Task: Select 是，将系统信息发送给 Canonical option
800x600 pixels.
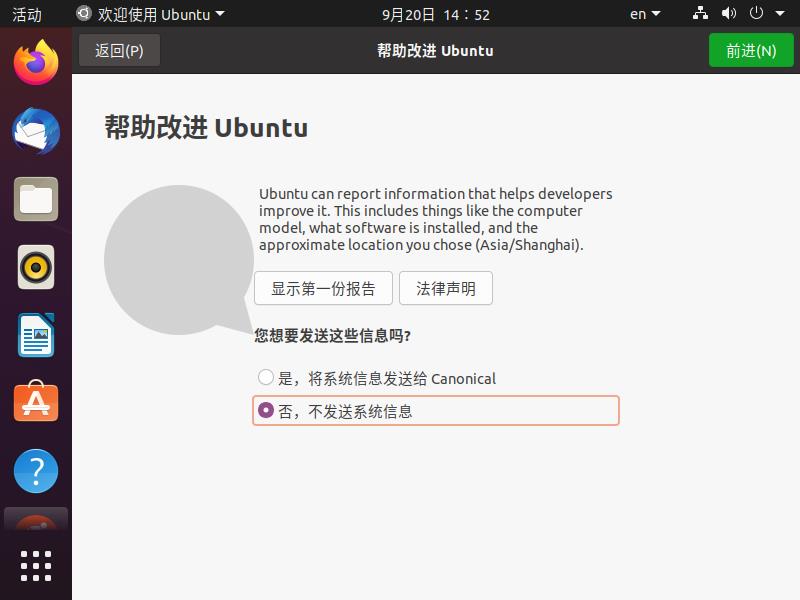Action: [377, 378]
